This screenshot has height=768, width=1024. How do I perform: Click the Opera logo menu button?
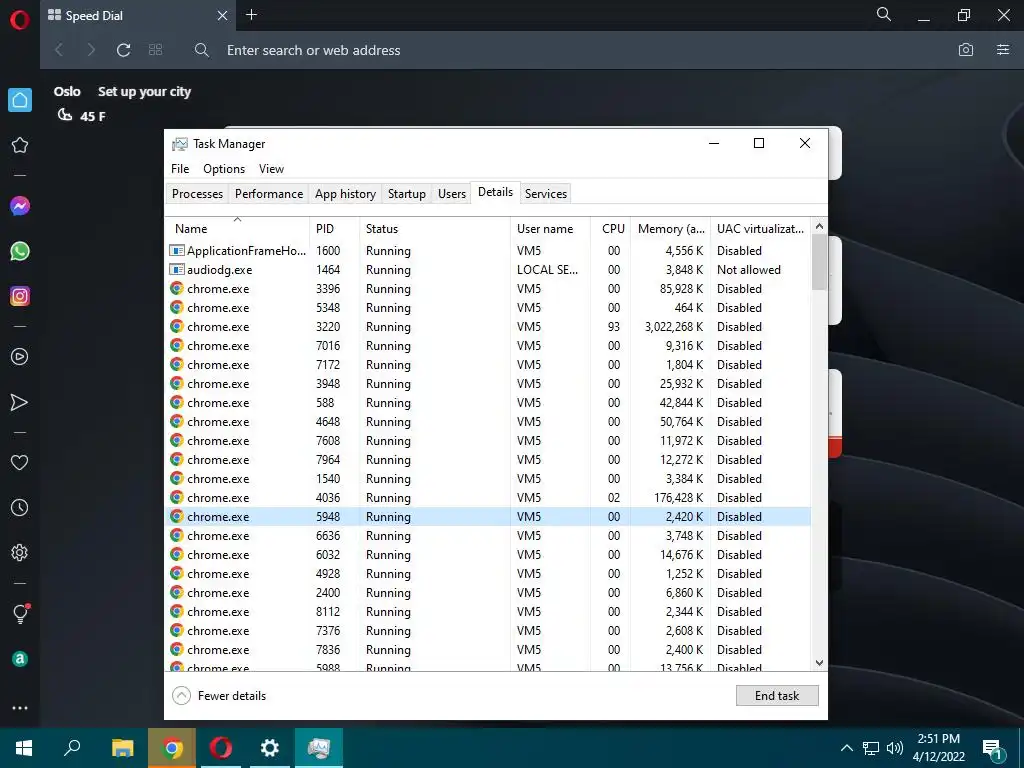tap(20, 20)
